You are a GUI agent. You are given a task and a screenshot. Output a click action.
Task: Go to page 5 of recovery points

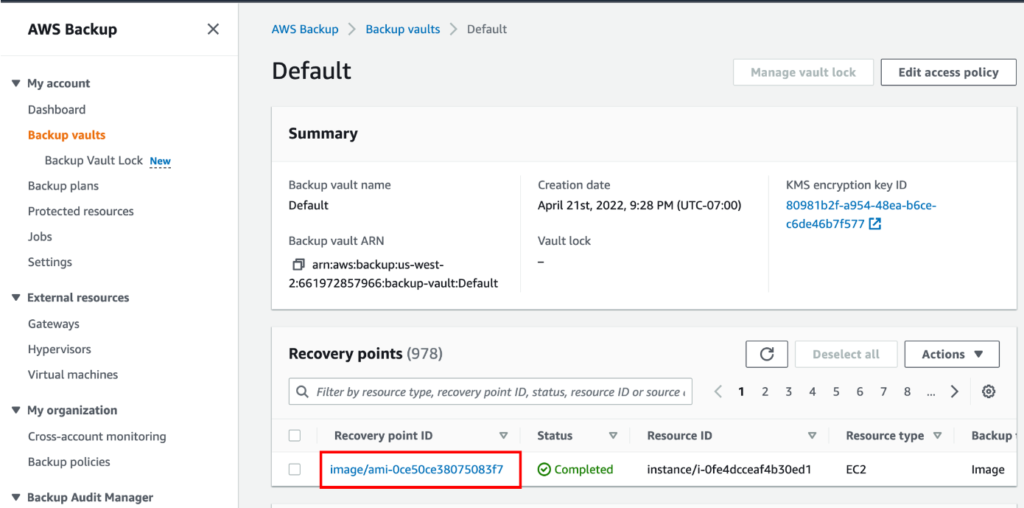pyautogui.click(x=836, y=392)
